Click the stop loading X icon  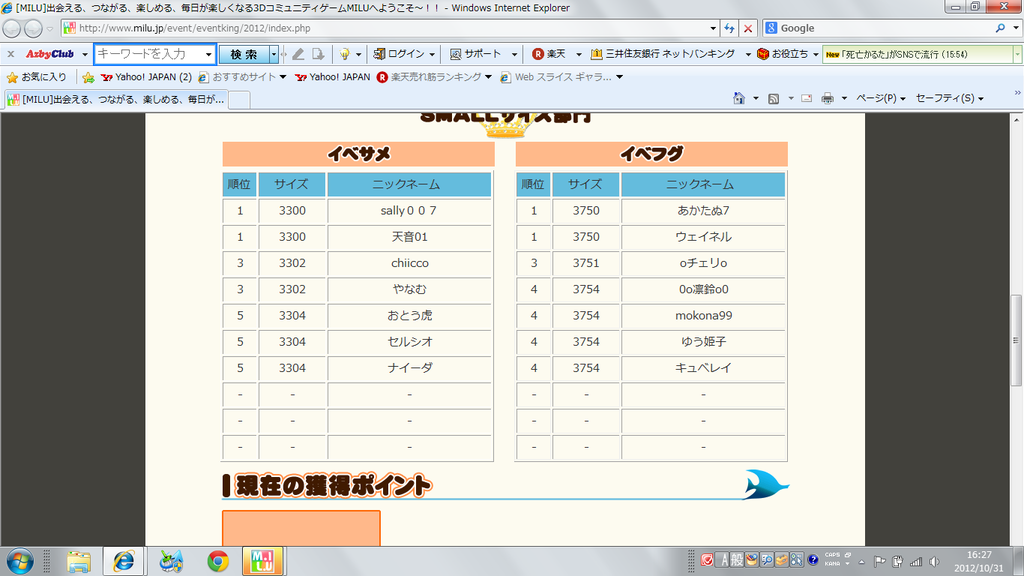click(x=748, y=29)
